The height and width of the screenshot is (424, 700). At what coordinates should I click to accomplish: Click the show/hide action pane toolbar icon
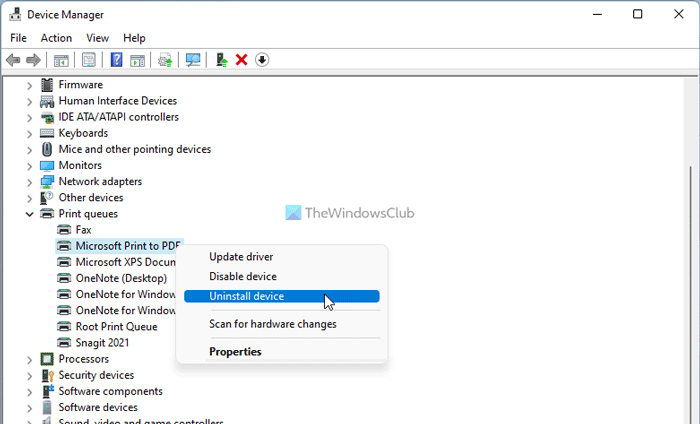coord(138,60)
